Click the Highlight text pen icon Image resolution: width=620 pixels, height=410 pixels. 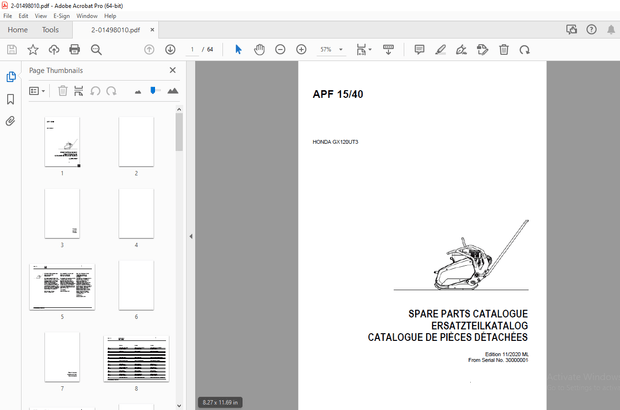tap(440, 49)
